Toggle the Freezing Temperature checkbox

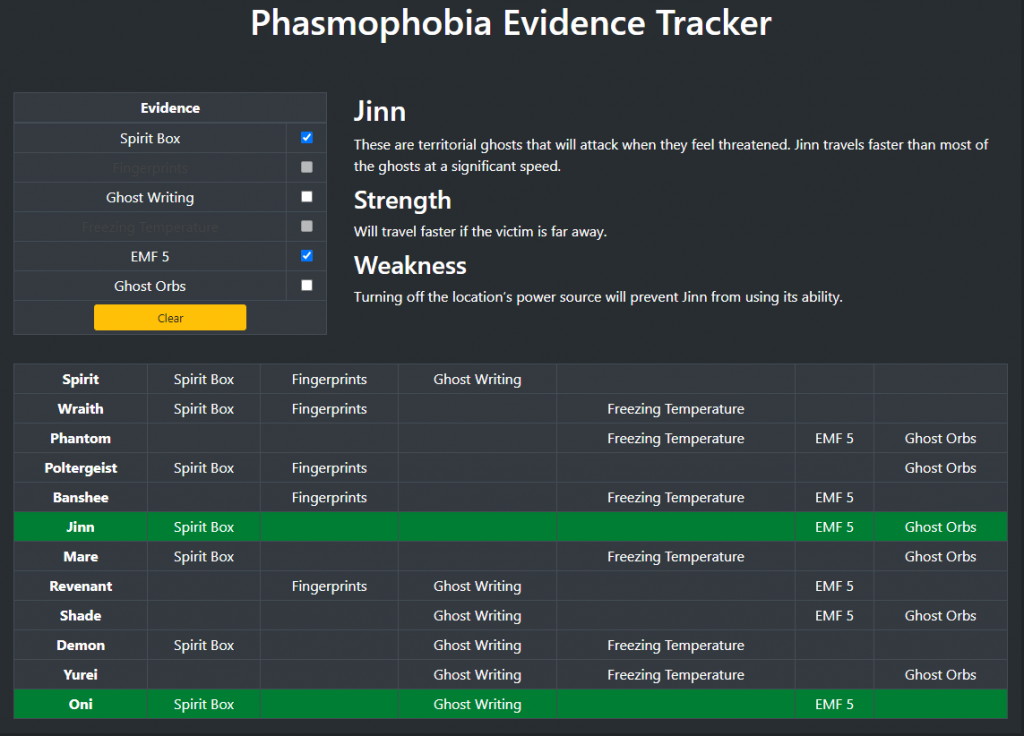(x=306, y=226)
